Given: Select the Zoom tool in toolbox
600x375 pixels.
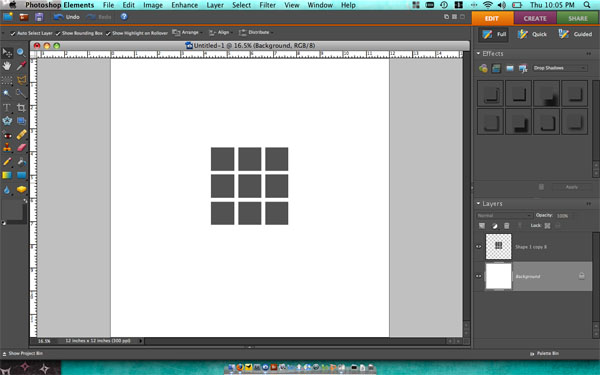Looking at the screenshot, I should pos(21,52).
